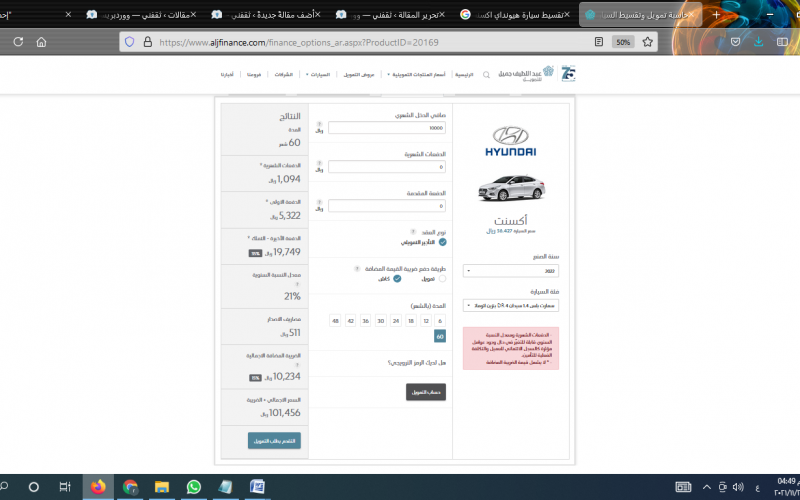The width and height of the screenshot is (800, 500).
Task: Switch to the edit post tab
Action: [x=390, y=15]
